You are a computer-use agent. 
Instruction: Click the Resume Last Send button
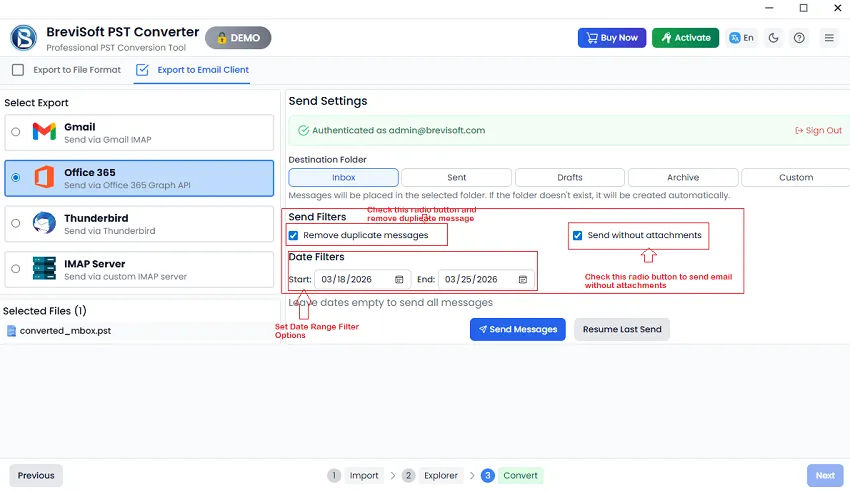pos(622,329)
